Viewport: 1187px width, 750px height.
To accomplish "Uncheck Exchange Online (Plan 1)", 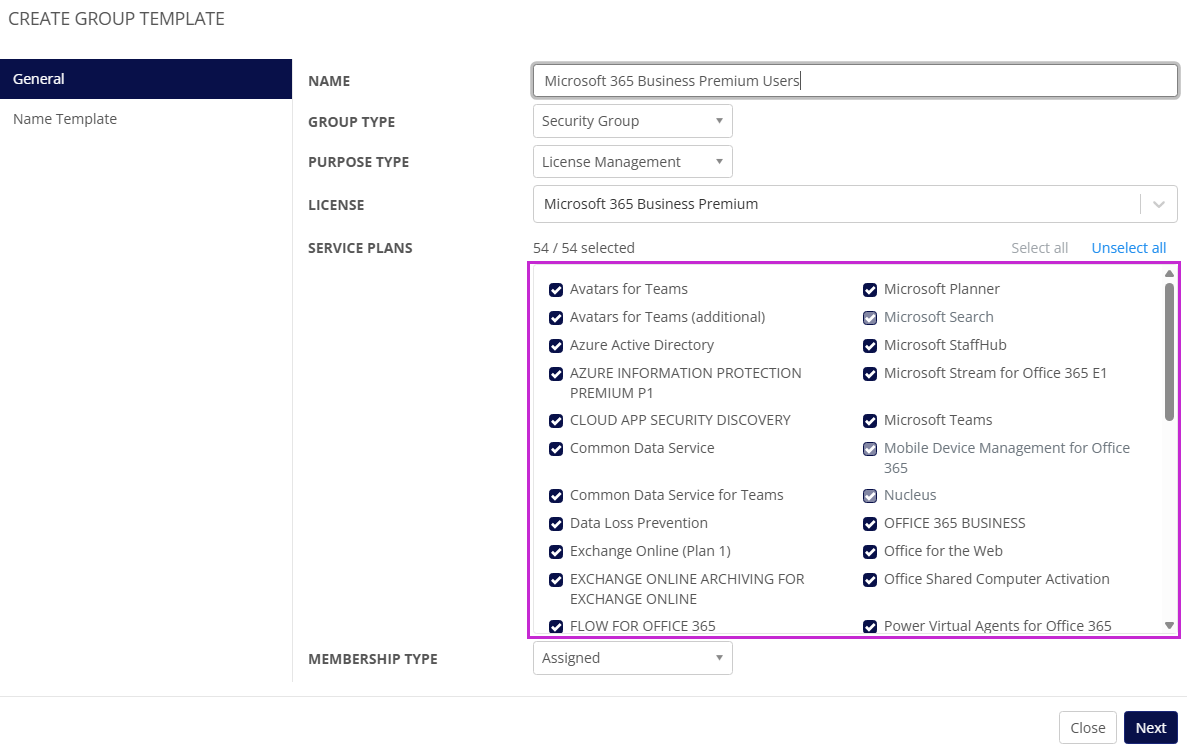I will coord(556,552).
